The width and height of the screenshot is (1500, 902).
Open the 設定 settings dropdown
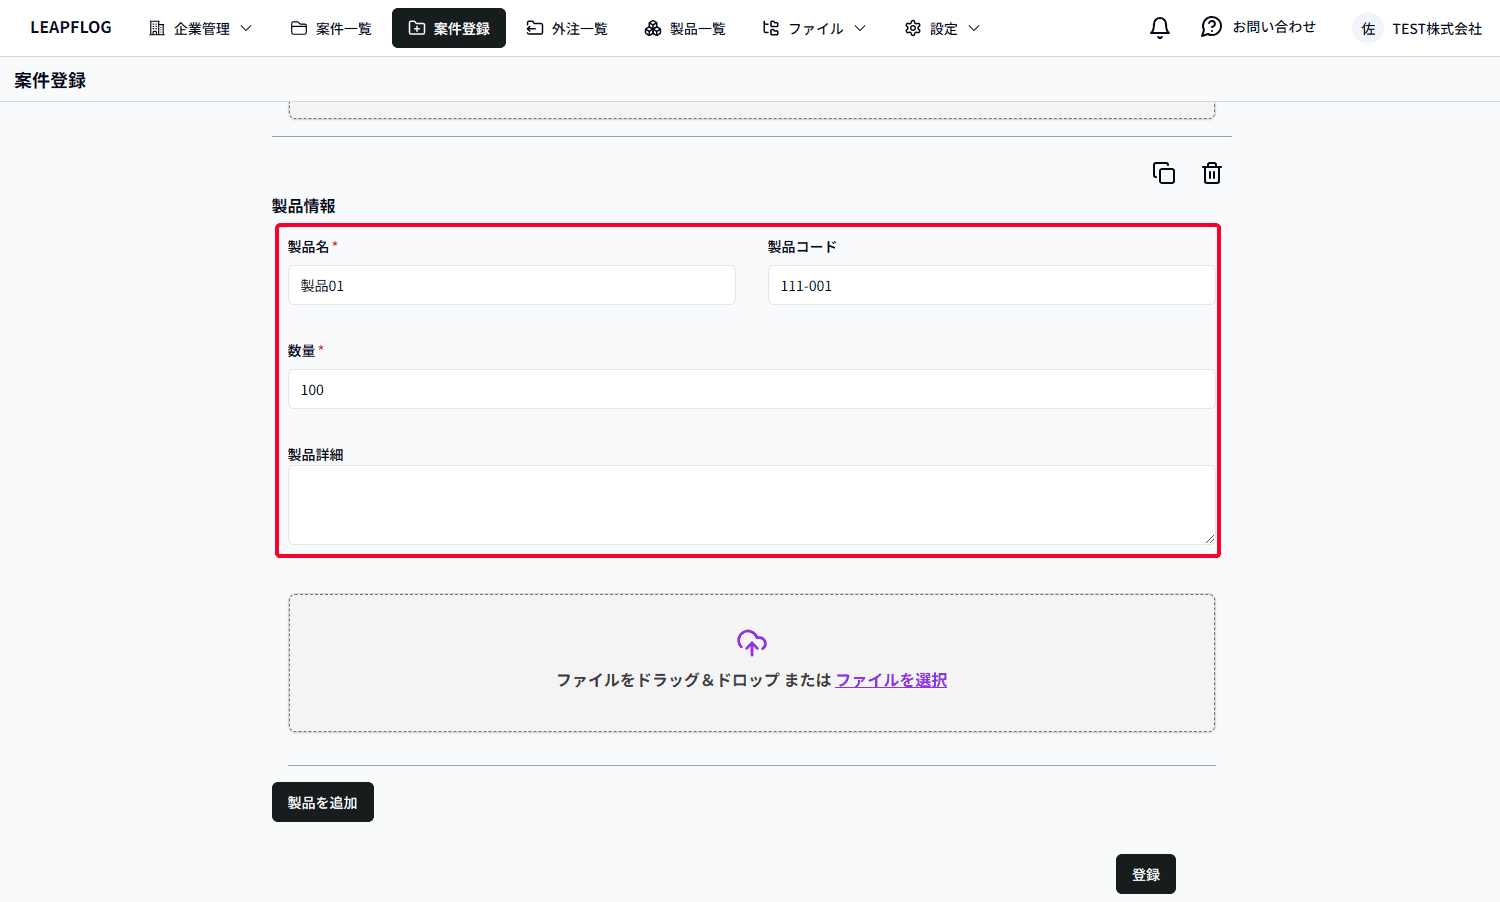(x=942, y=29)
